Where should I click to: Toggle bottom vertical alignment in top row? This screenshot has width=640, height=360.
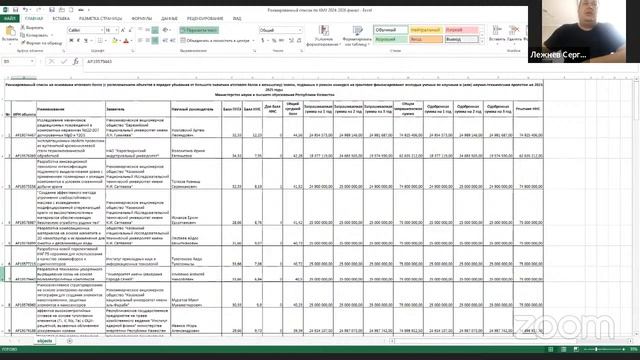pyautogui.click(x=155, y=30)
